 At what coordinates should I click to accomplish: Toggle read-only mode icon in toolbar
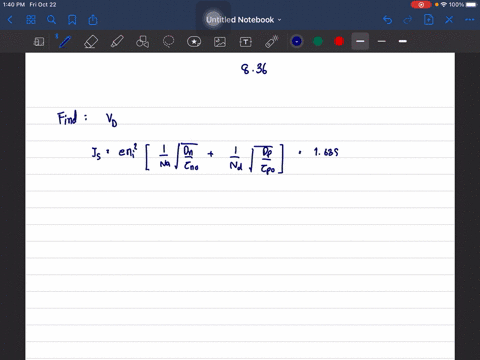[x=39, y=42]
